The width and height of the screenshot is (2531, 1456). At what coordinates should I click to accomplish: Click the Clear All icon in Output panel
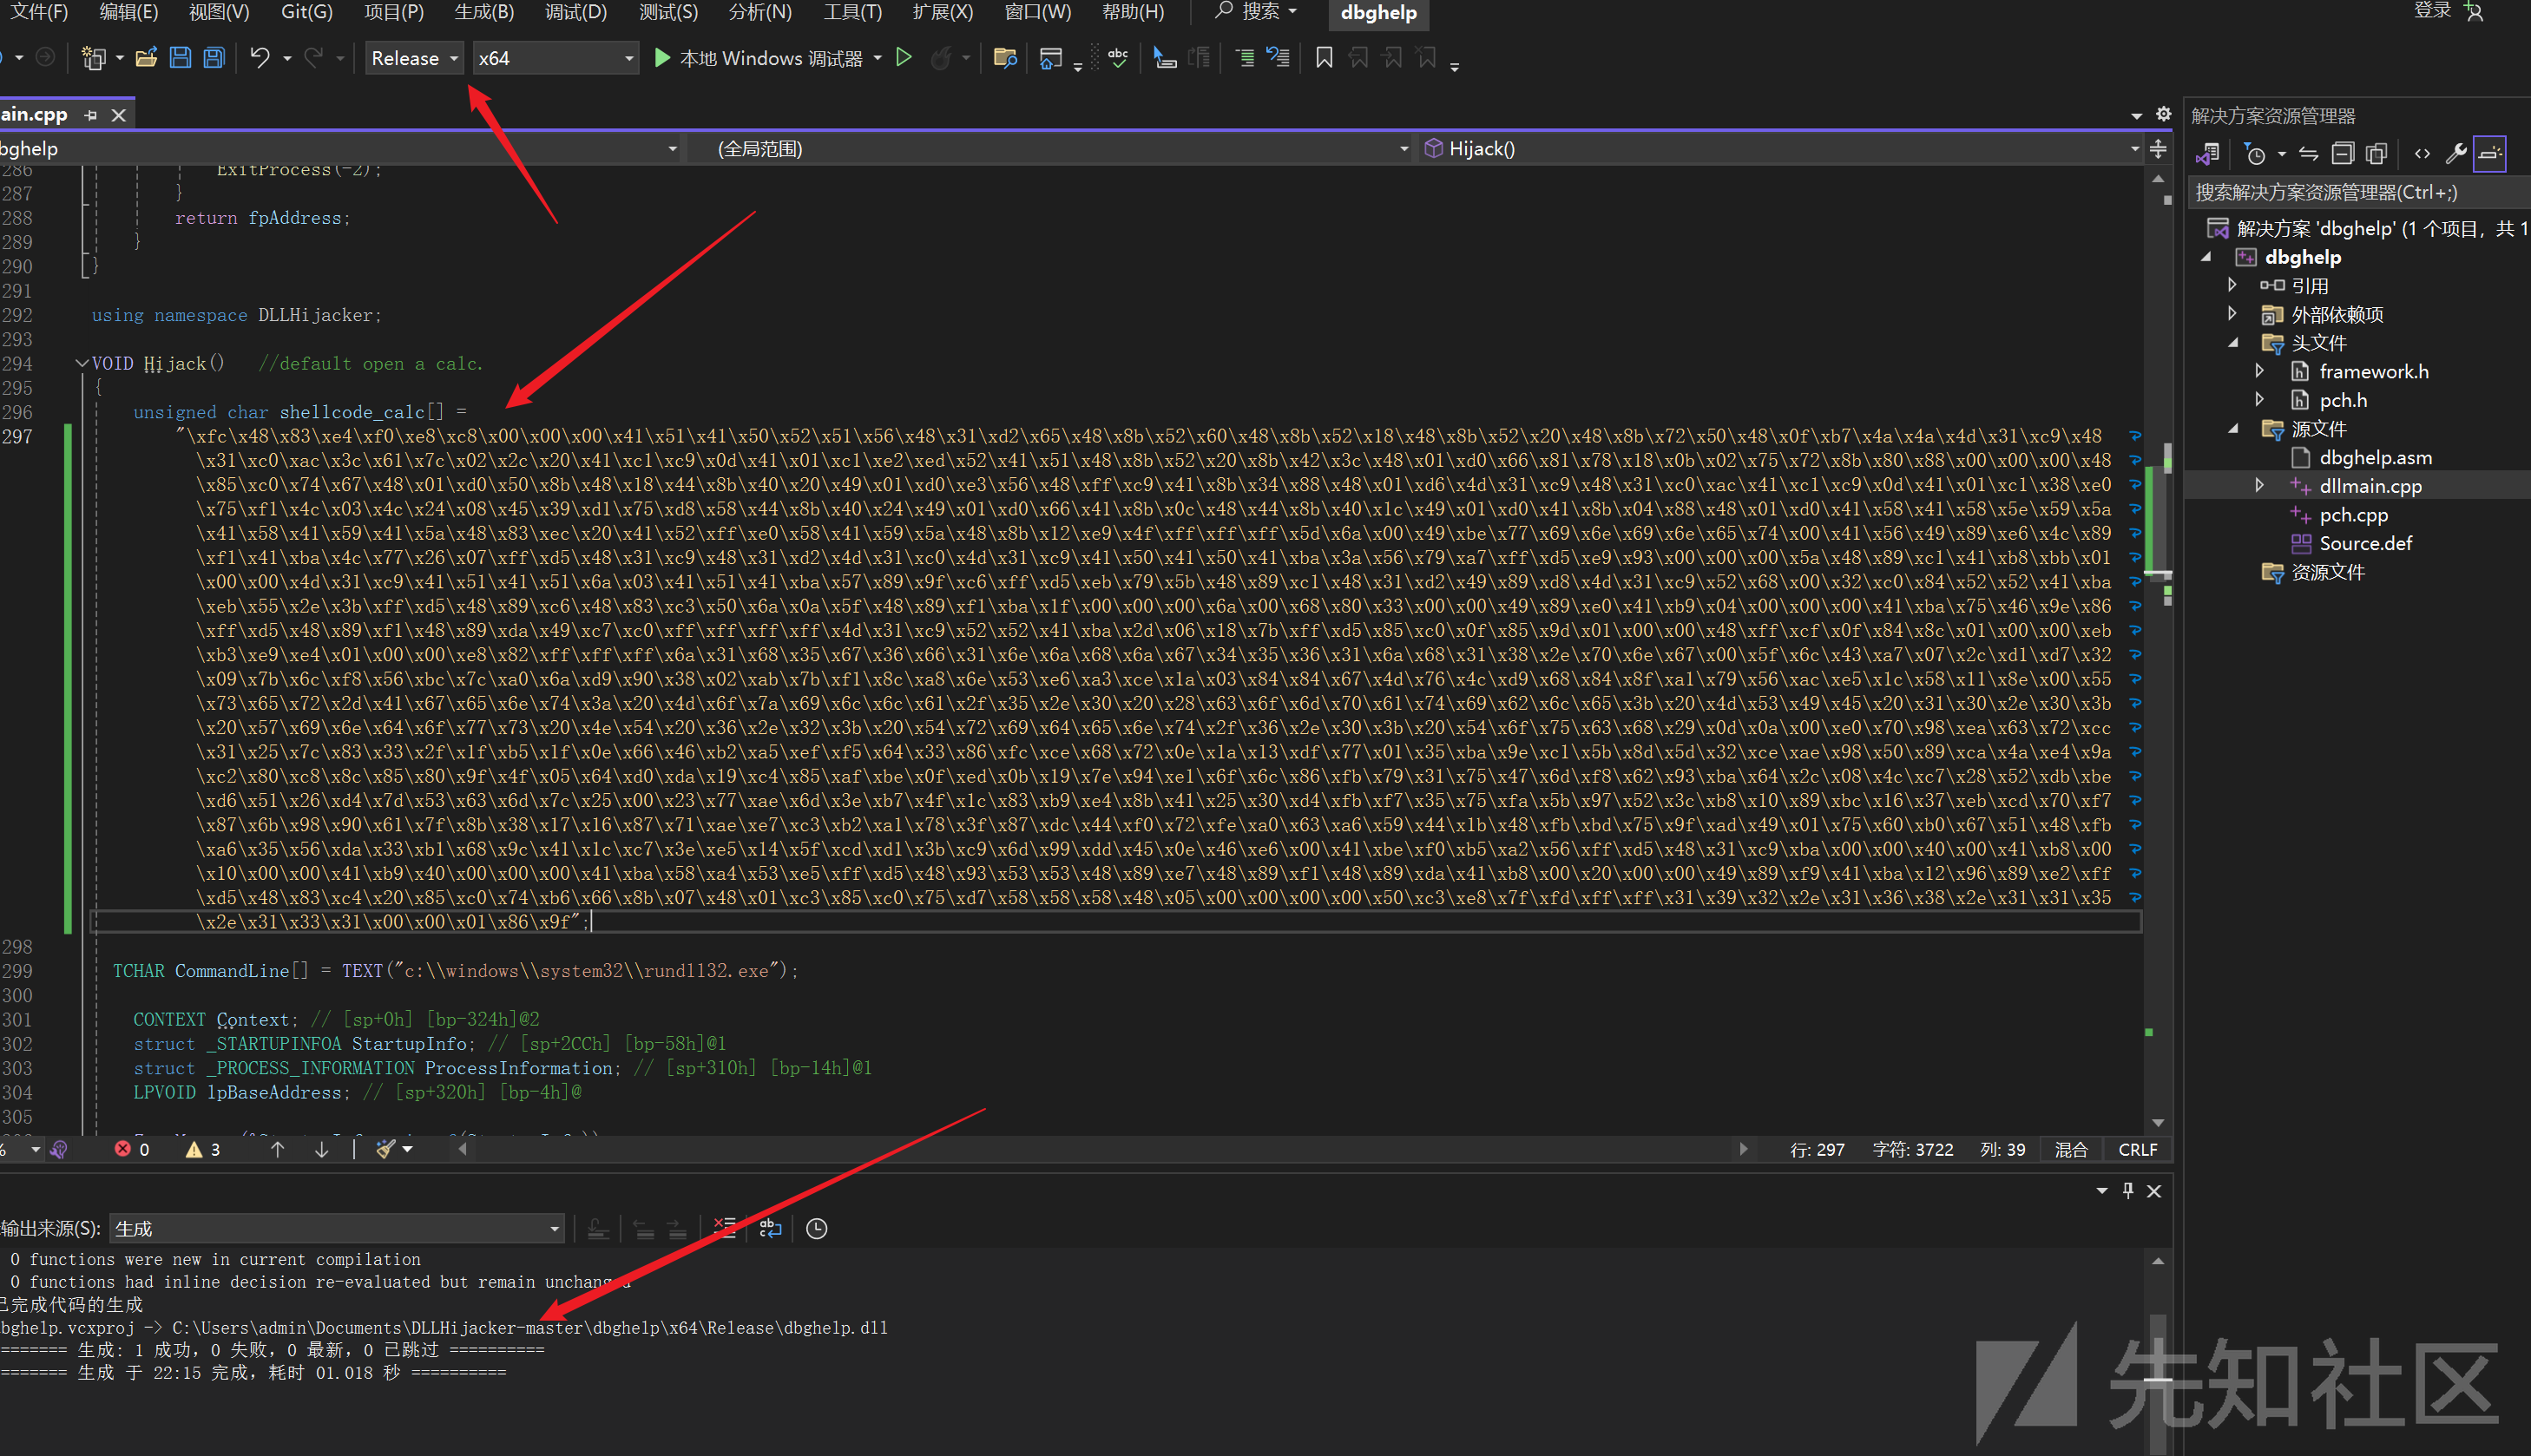point(724,1228)
